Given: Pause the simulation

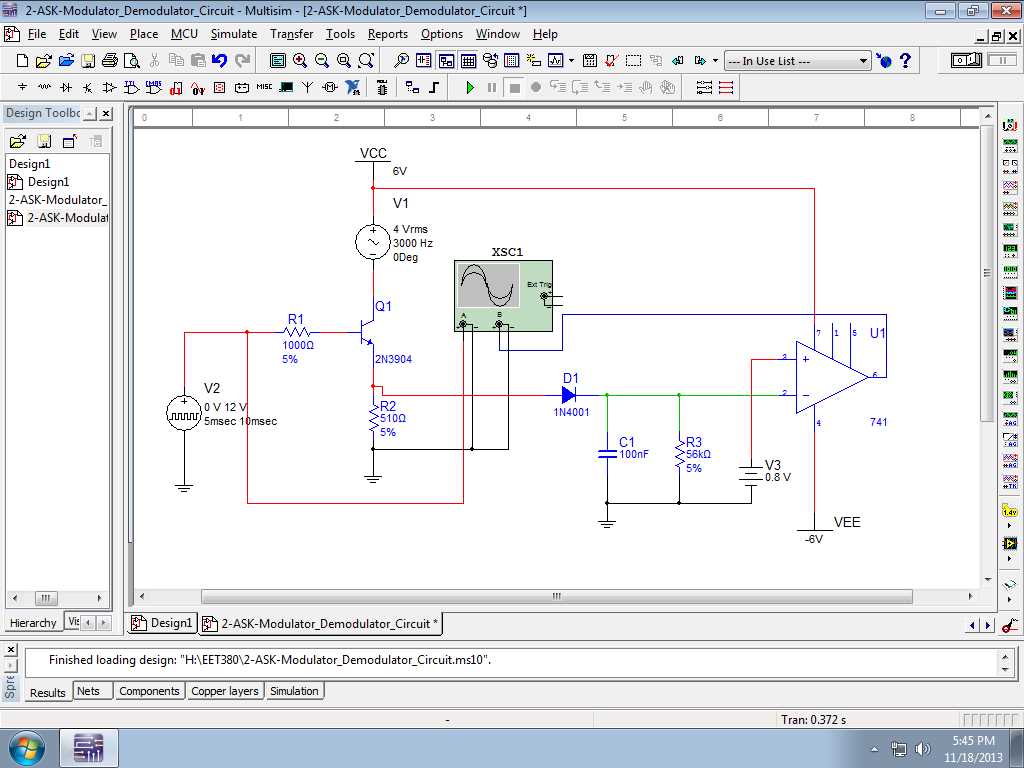Looking at the screenshot, I should (492, 87).
